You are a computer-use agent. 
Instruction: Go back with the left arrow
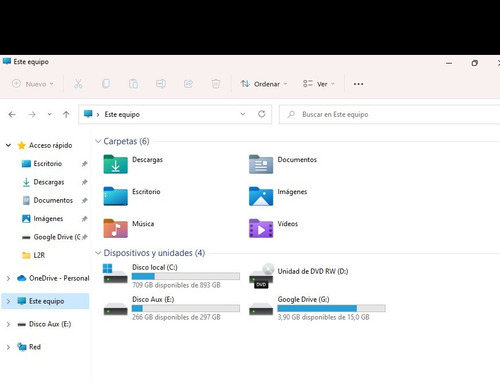tap(12, 115)
